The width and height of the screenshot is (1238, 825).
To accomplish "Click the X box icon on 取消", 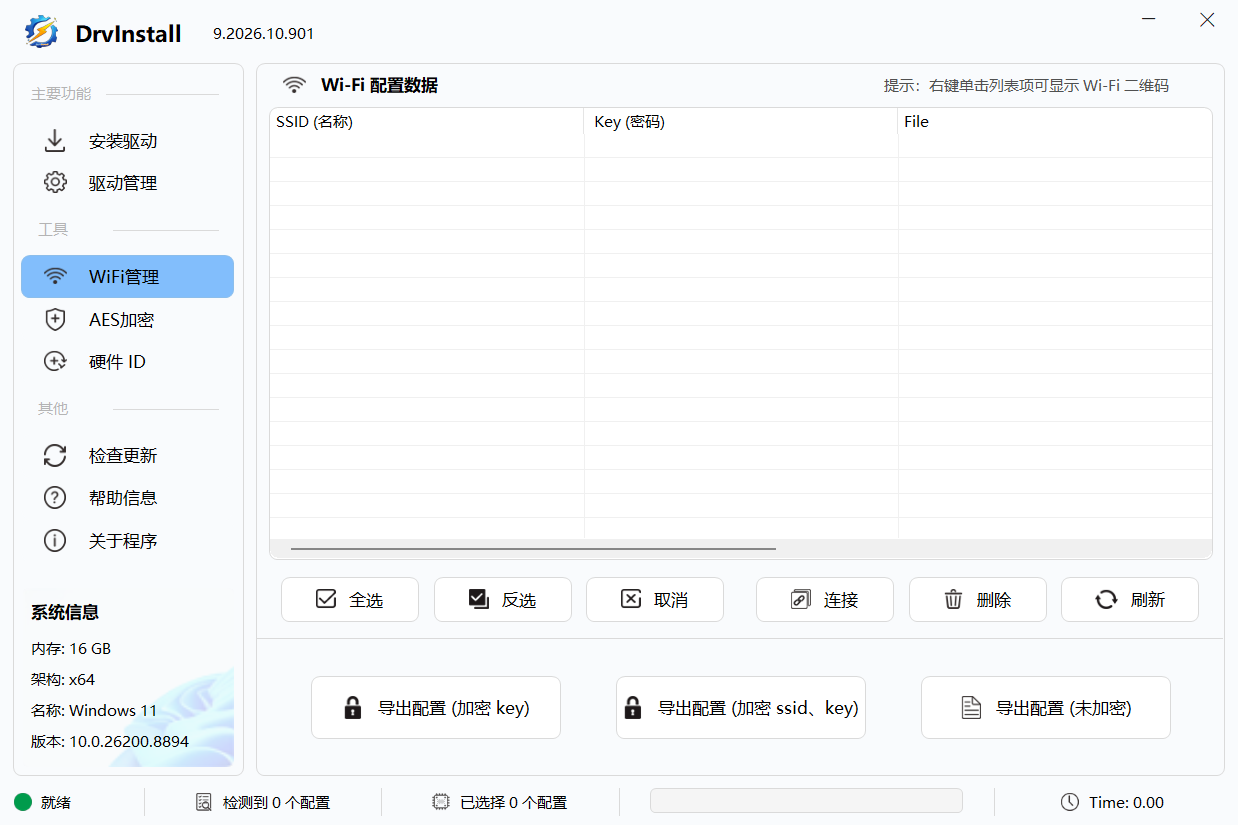I will pos(631,599).
